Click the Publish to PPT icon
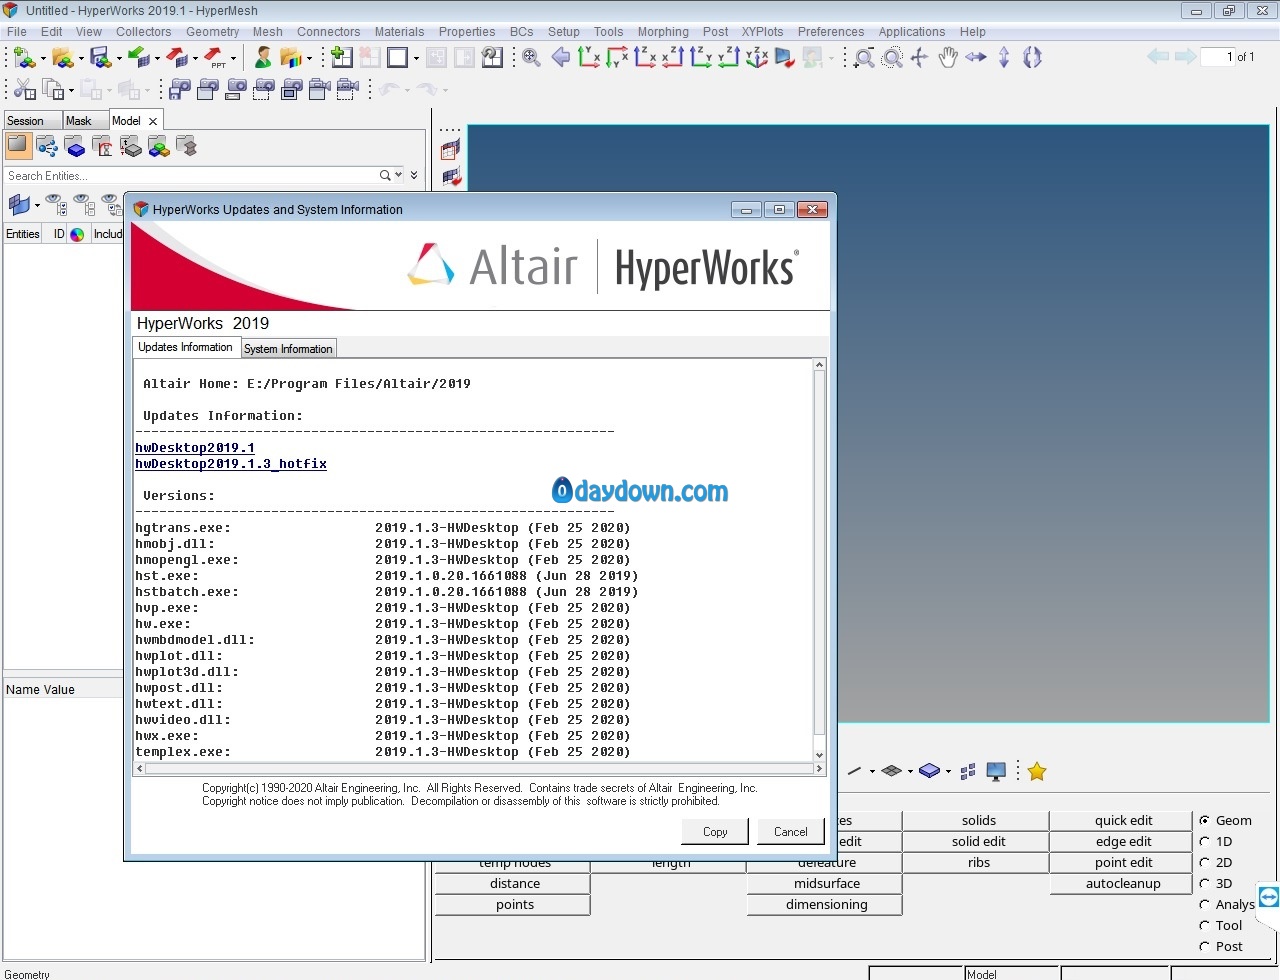1280x980 pixels. pos(214,57)
